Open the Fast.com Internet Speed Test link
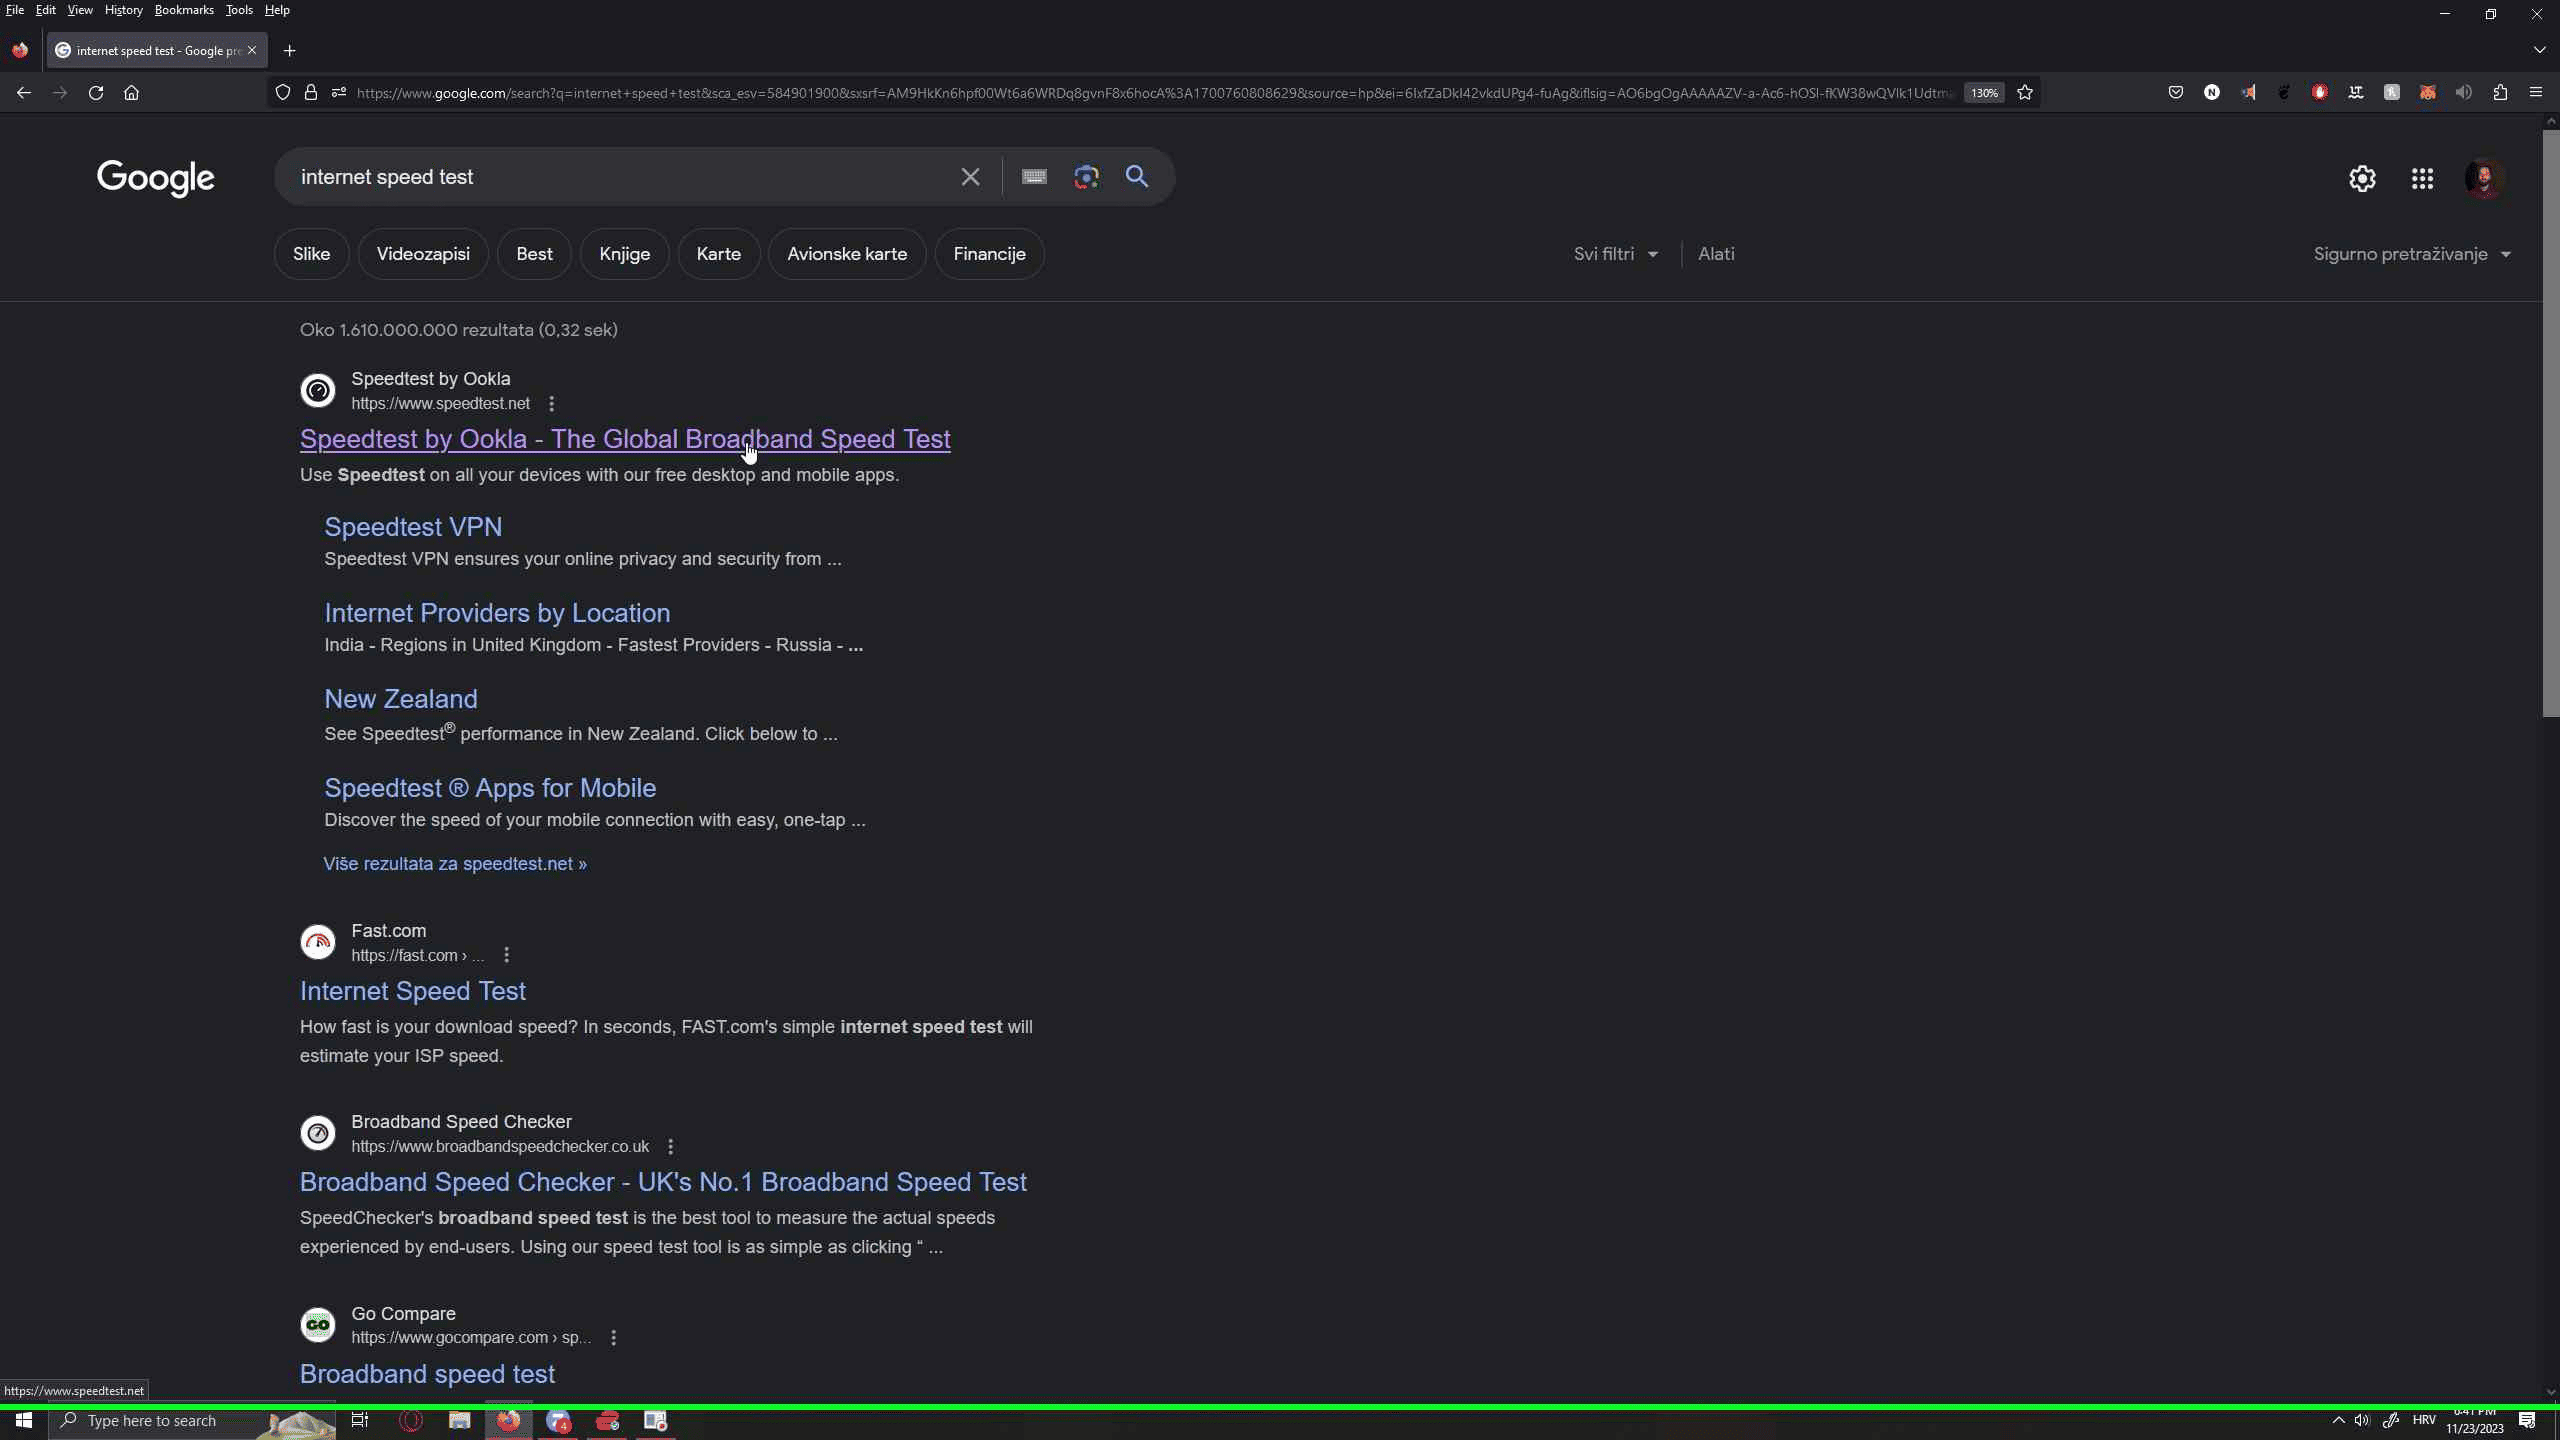This screenshot has width=2560, height=1440. coord(412,991)
